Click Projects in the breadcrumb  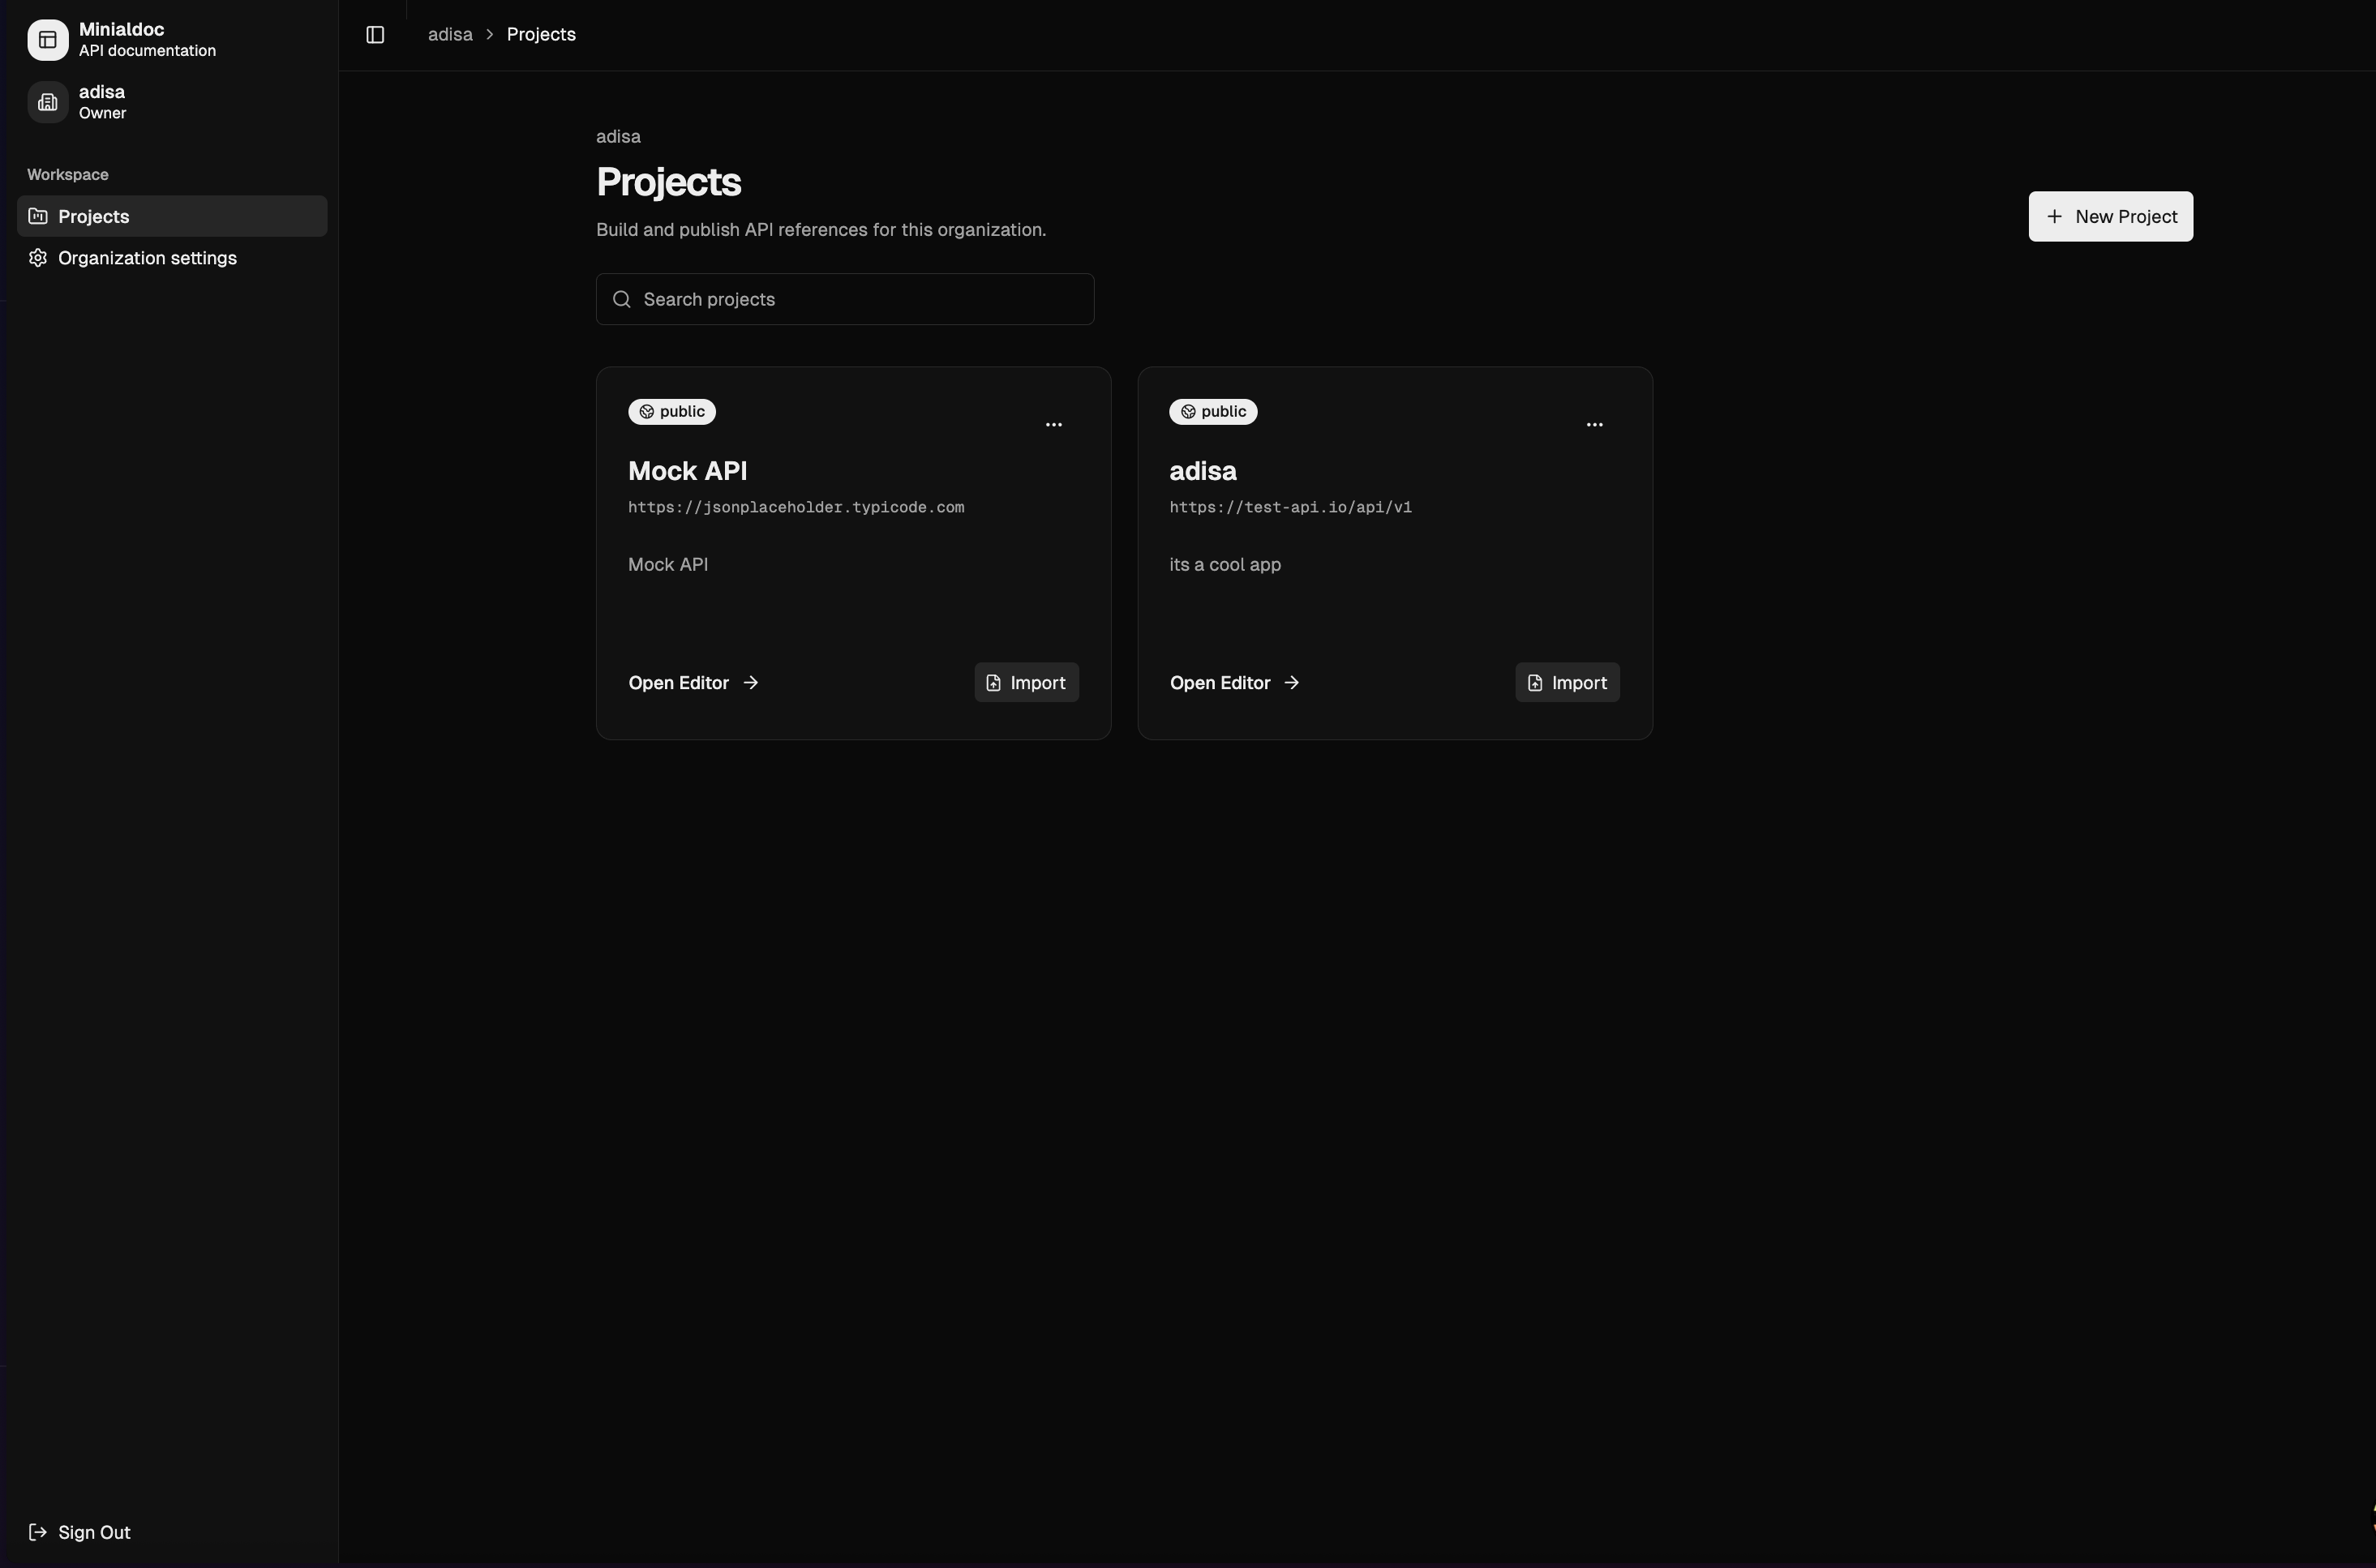tap(541, 35)
